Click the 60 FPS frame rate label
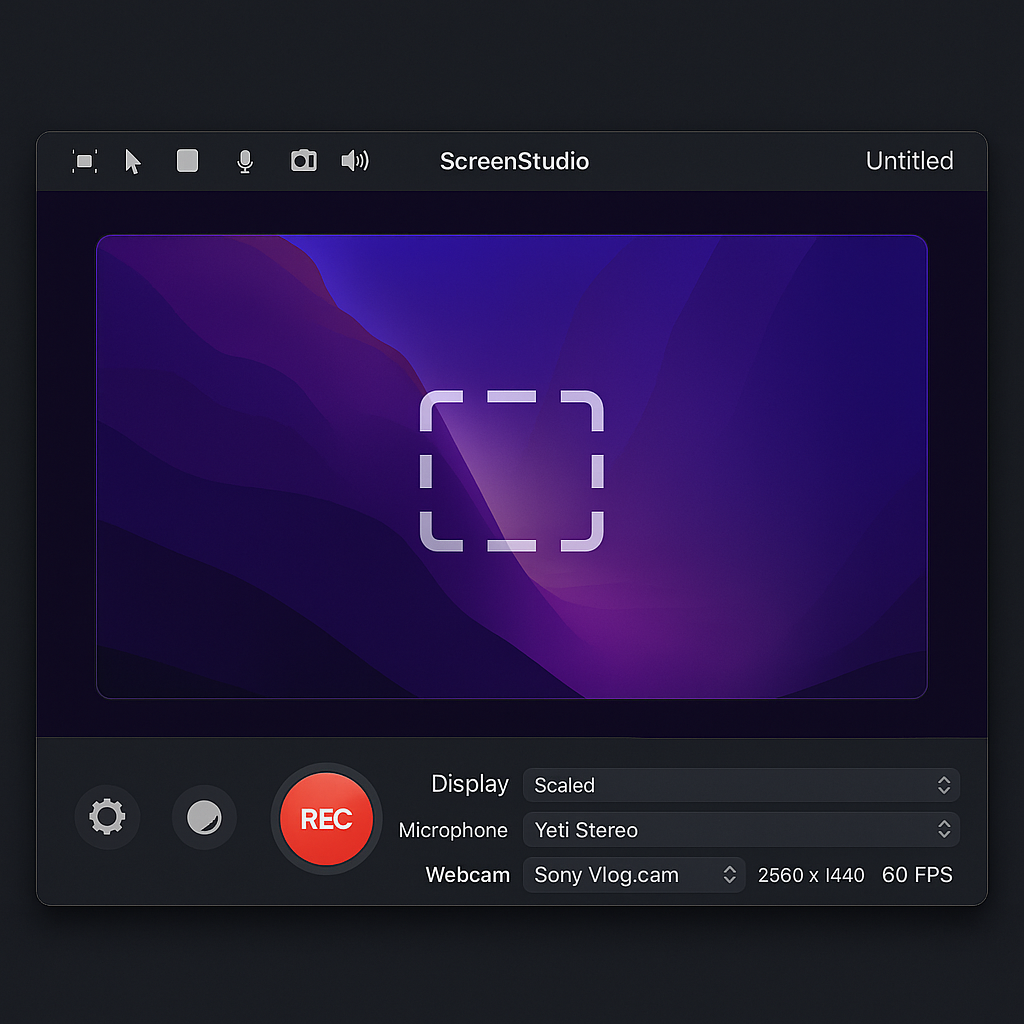The width and height of the screenshot is (1024, 1024). 917,875
